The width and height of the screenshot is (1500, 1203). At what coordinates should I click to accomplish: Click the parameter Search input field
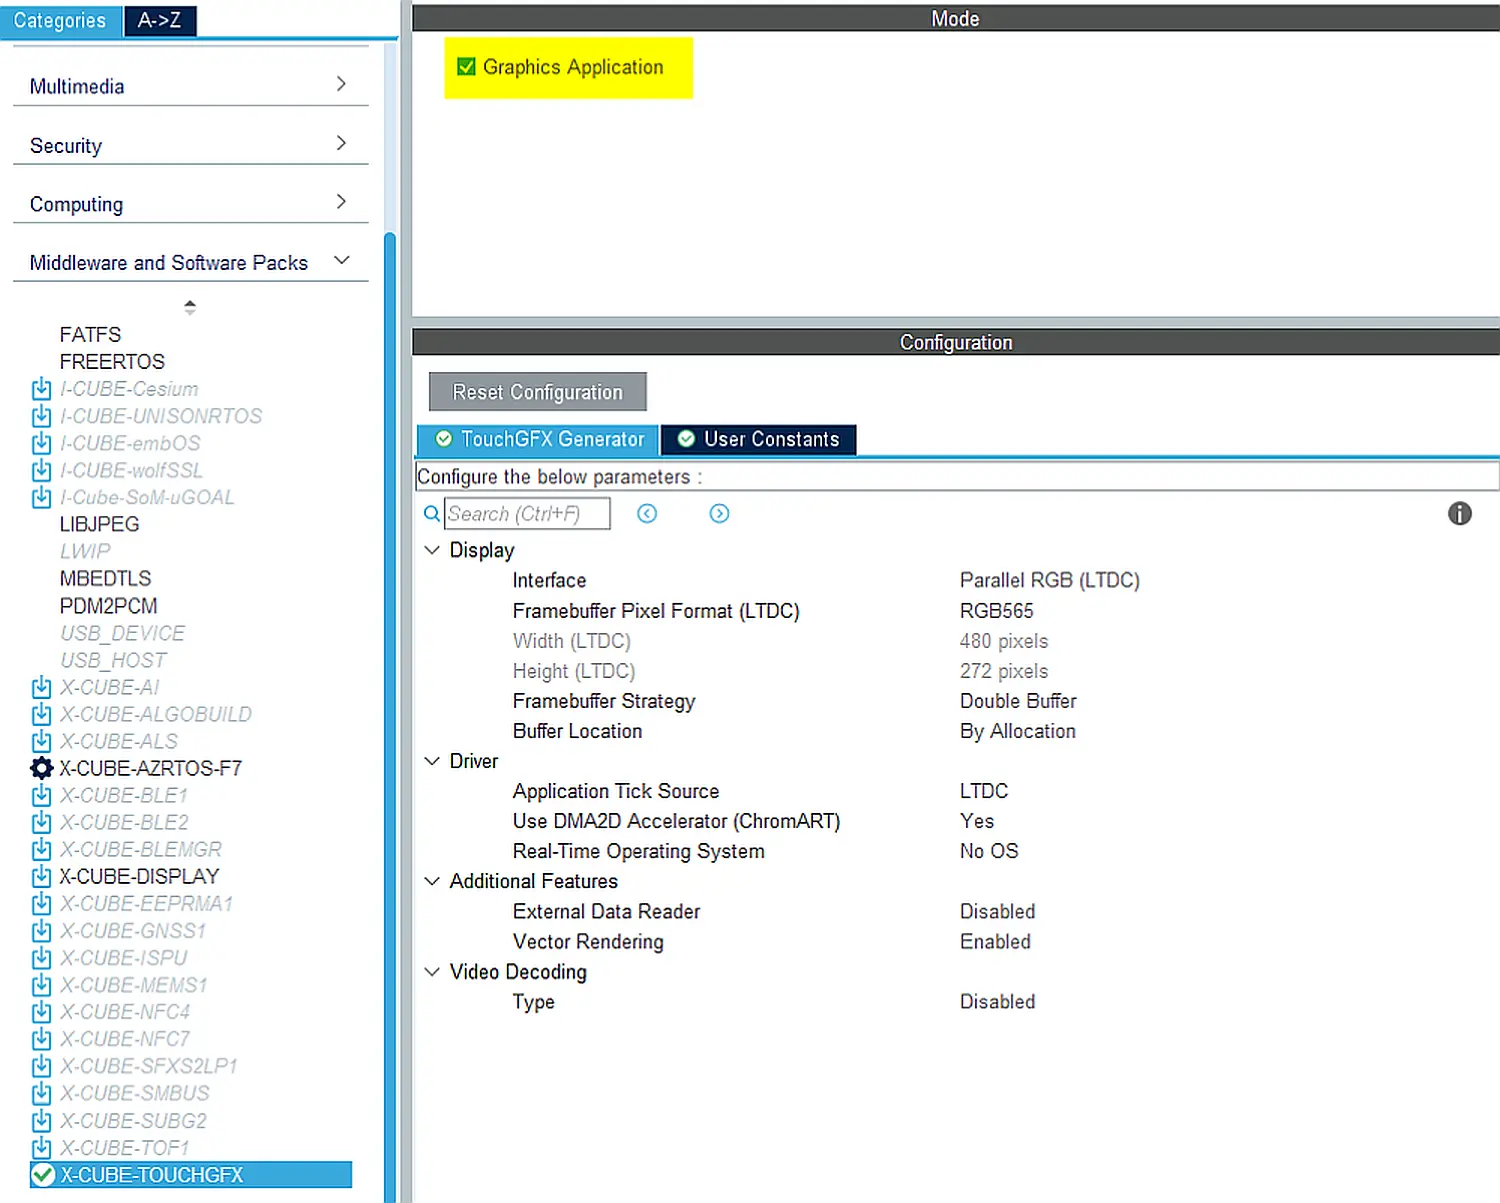[x=526, y=514]
